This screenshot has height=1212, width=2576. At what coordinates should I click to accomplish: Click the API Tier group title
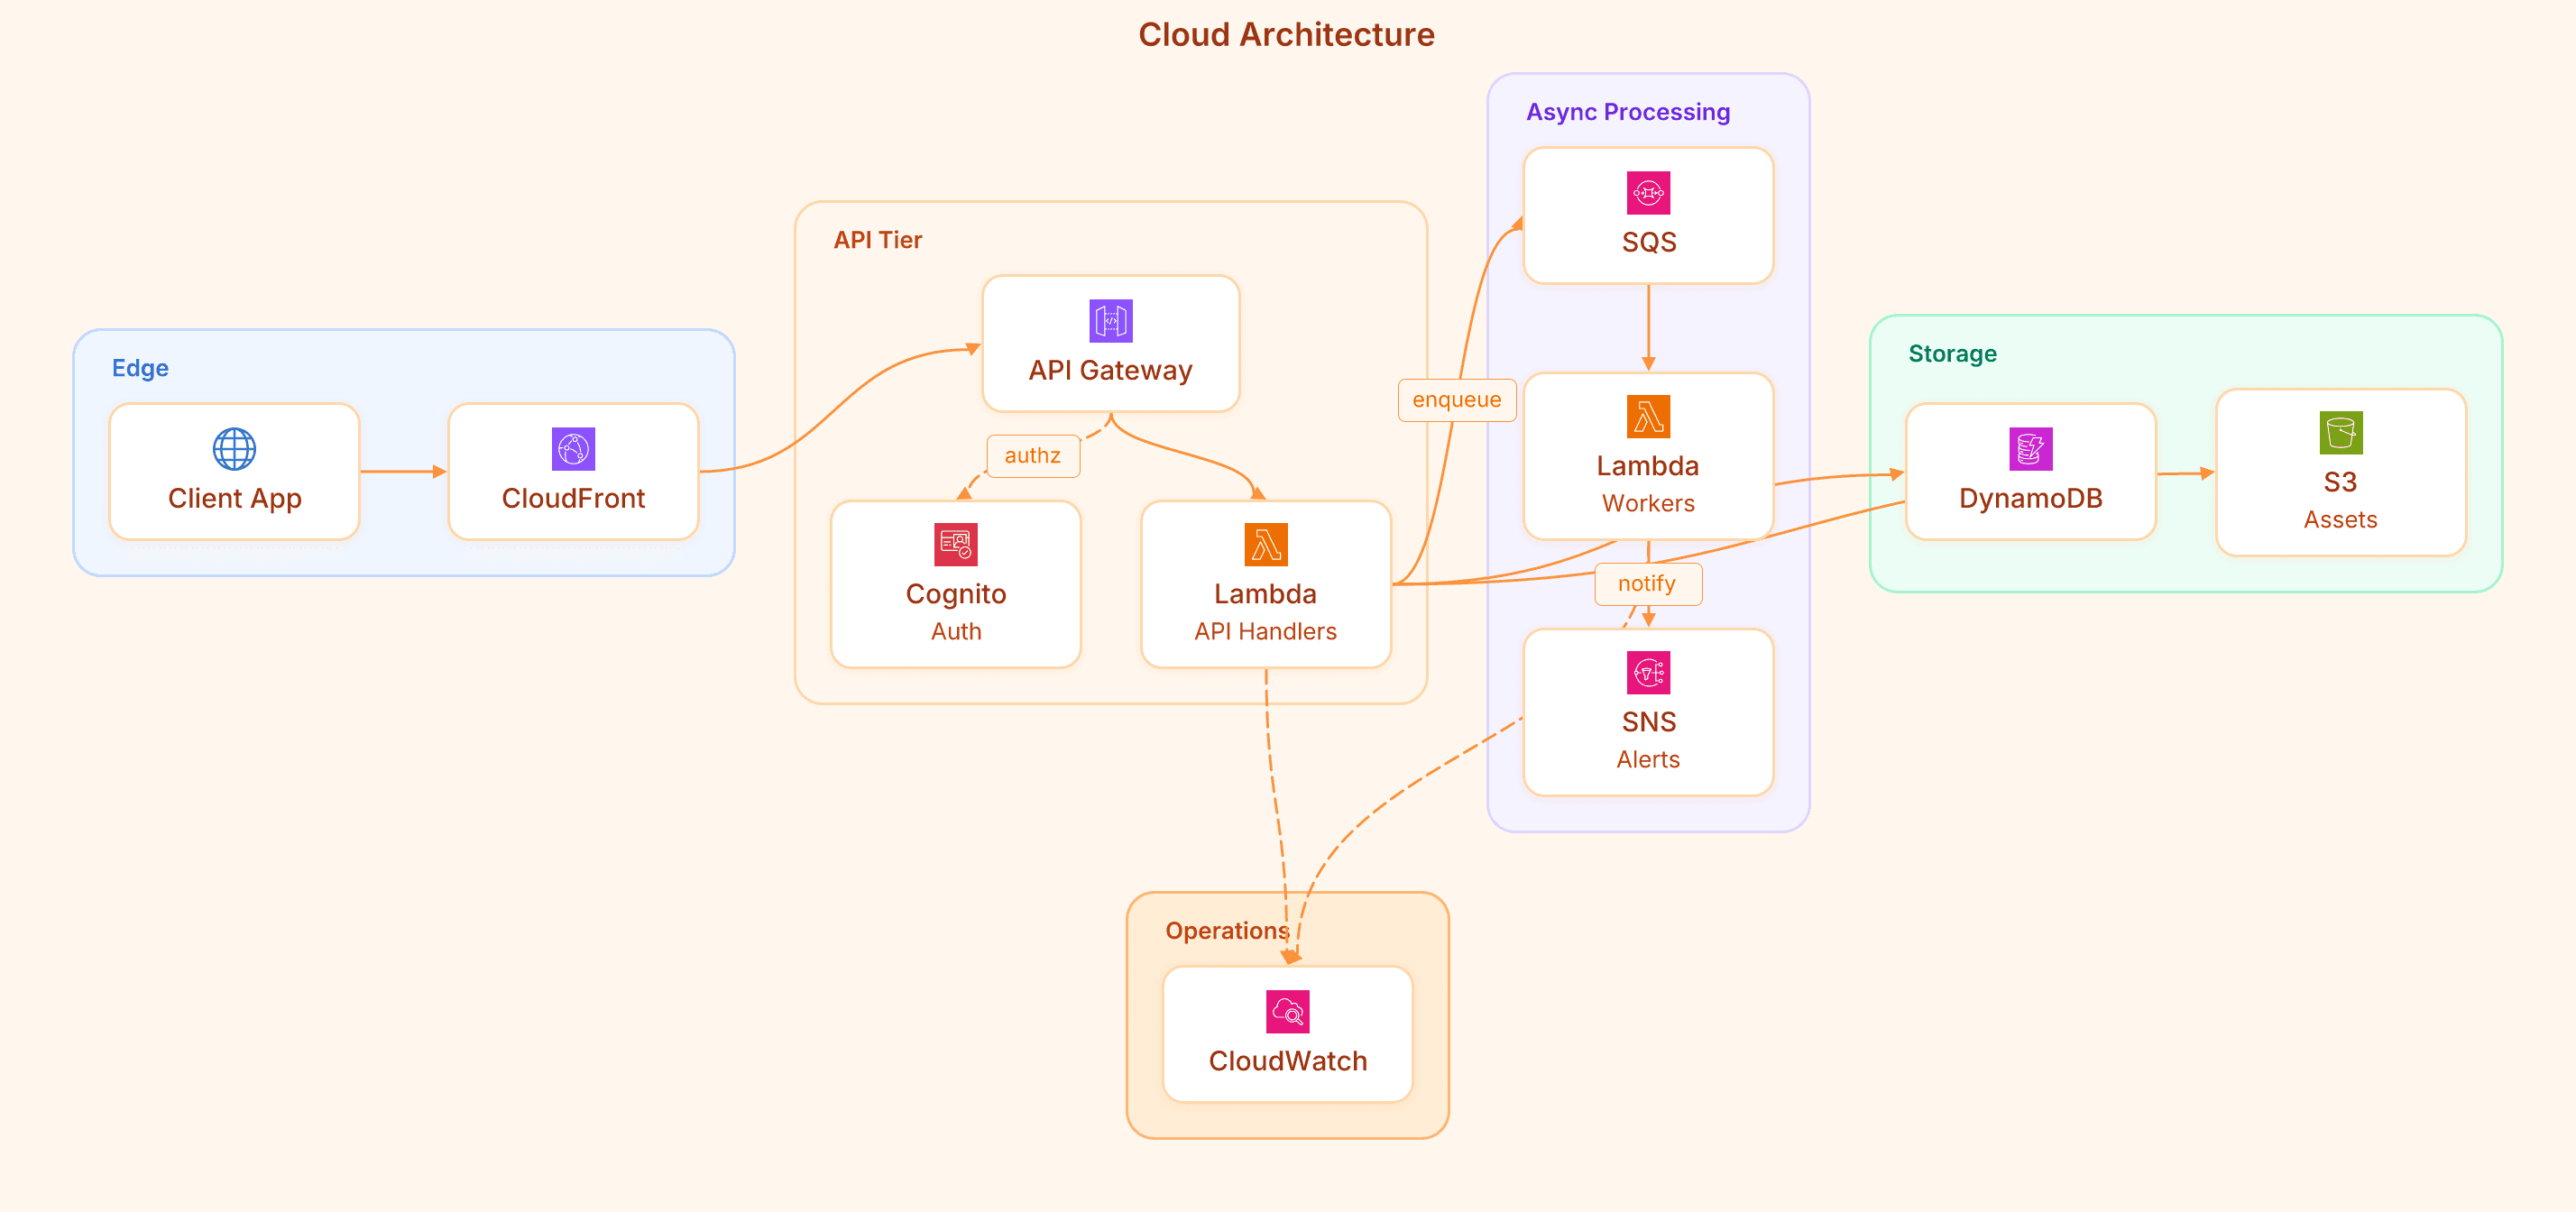pos(877,240)
